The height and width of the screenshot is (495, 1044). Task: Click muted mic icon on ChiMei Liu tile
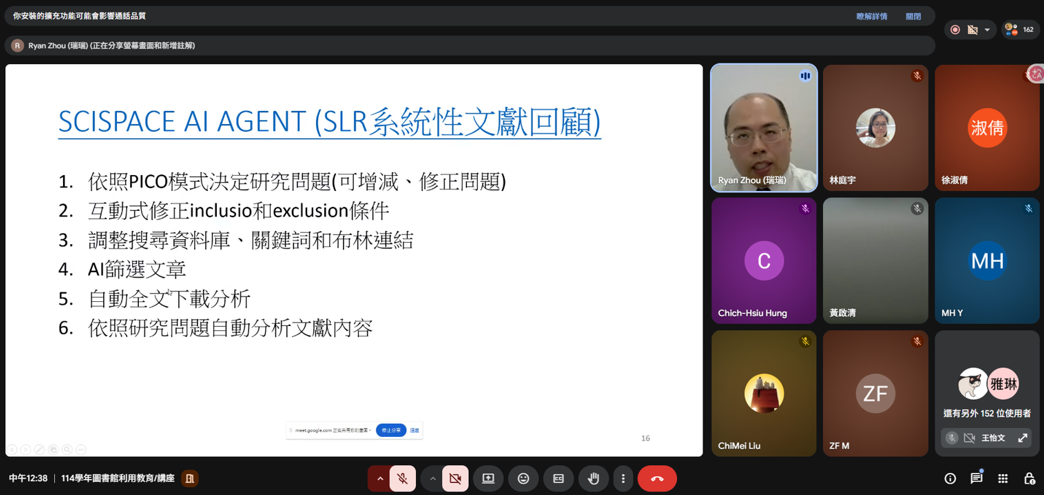pos(805,341)
